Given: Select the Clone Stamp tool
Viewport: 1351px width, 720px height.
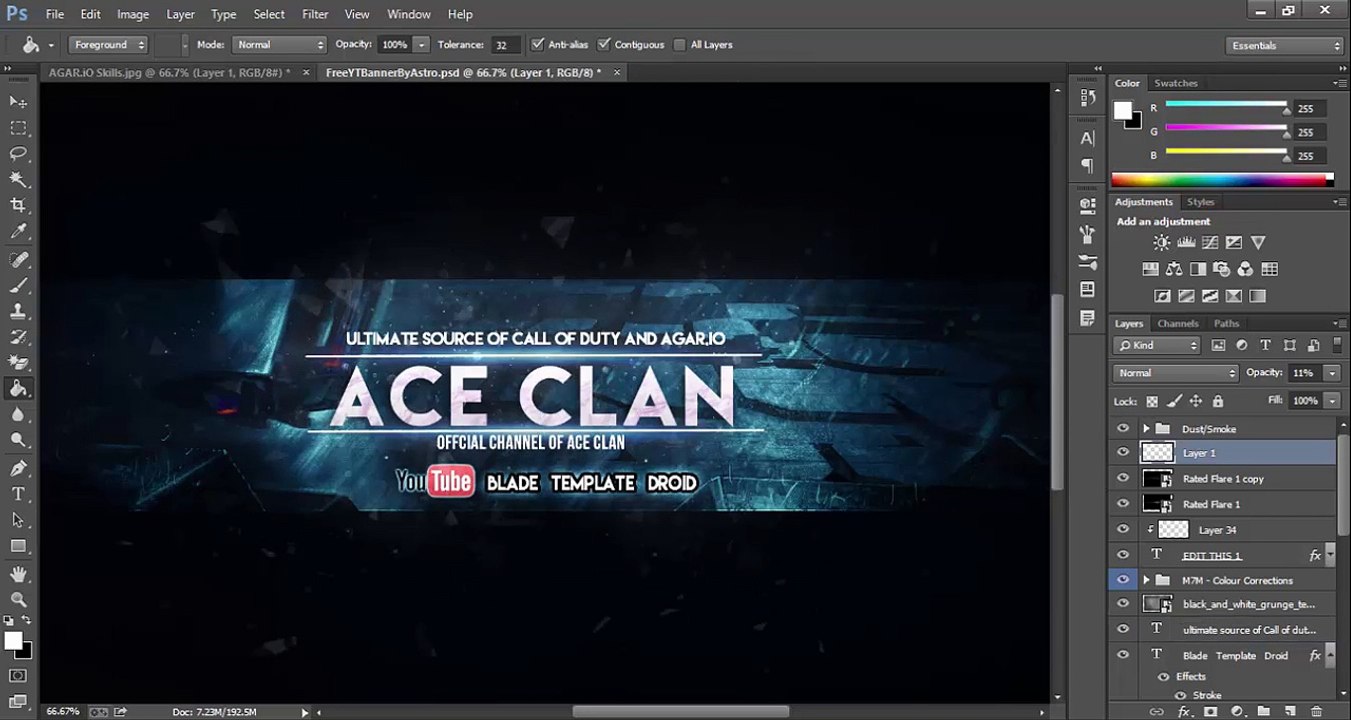Looking at the screenshot, I should tap(18, 312).
